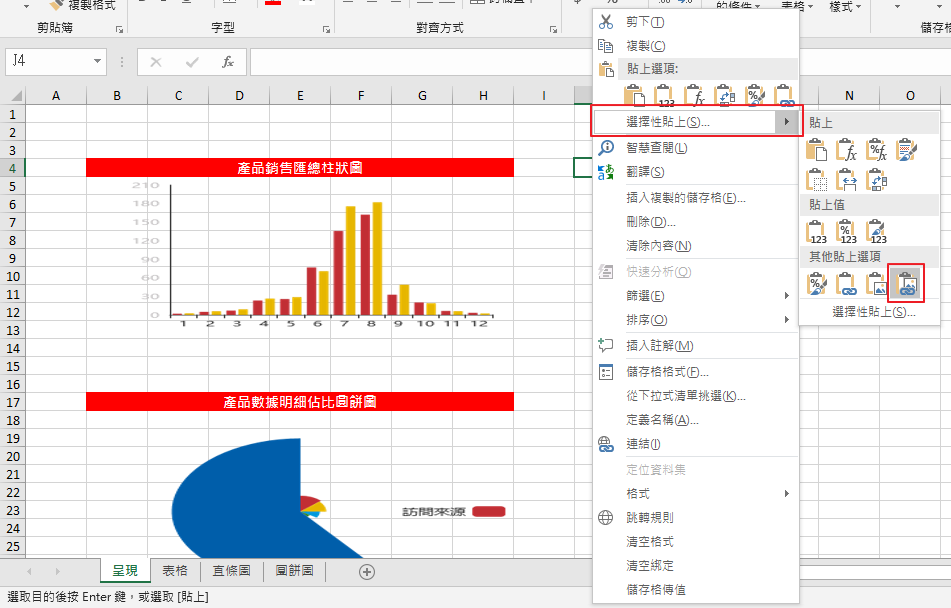Image resolution: width=951 pixels, height=608 pixels.
Task: Switch to the 表格 sheet tab
Action: [175, 571]
